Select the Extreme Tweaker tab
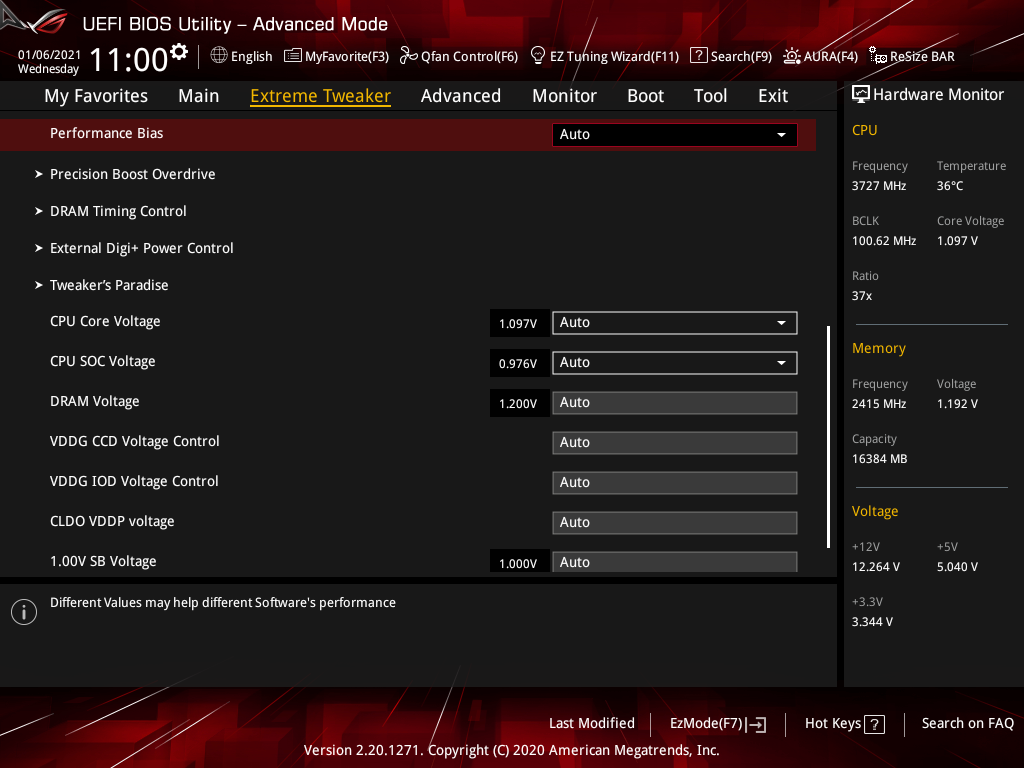1024x768 pixels. pyautogui.click(x=321, y=96)
